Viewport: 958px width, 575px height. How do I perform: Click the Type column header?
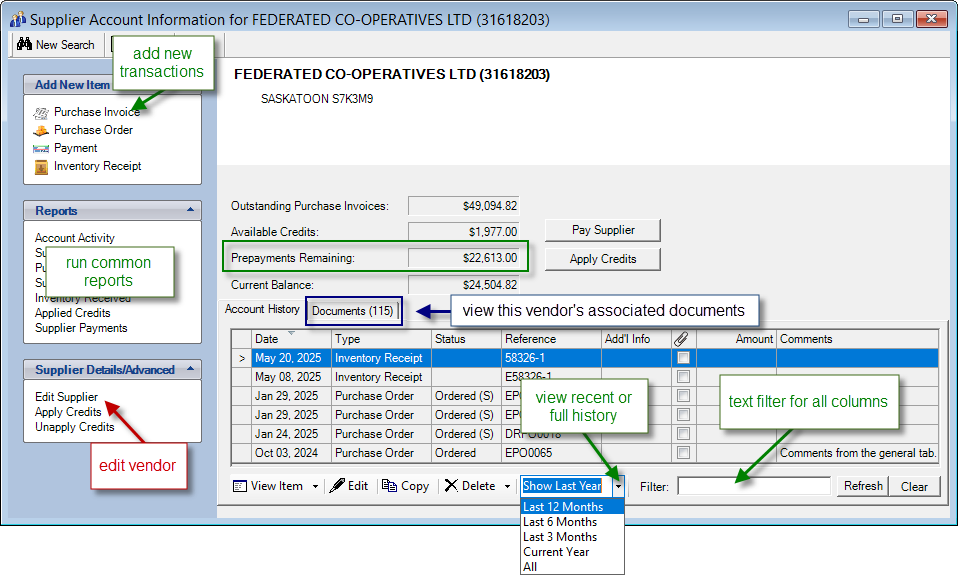[x=381, y=339]
